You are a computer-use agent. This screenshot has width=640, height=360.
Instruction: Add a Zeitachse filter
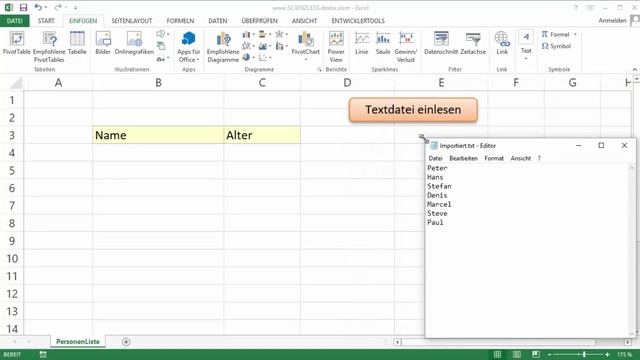point(473,43)
